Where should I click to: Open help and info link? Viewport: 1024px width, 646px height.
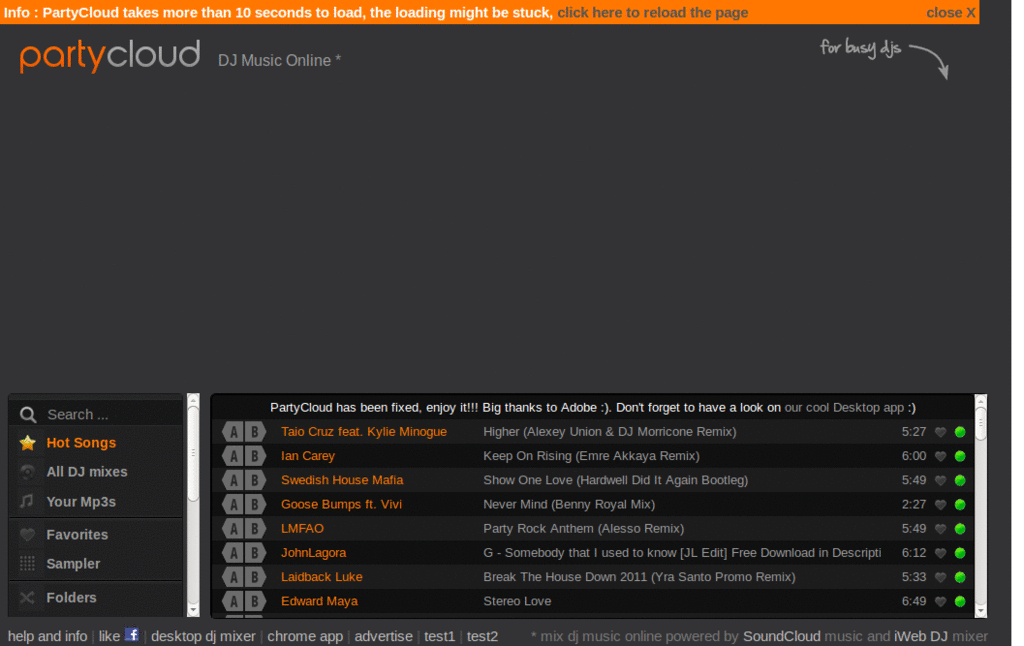(47, 636)
